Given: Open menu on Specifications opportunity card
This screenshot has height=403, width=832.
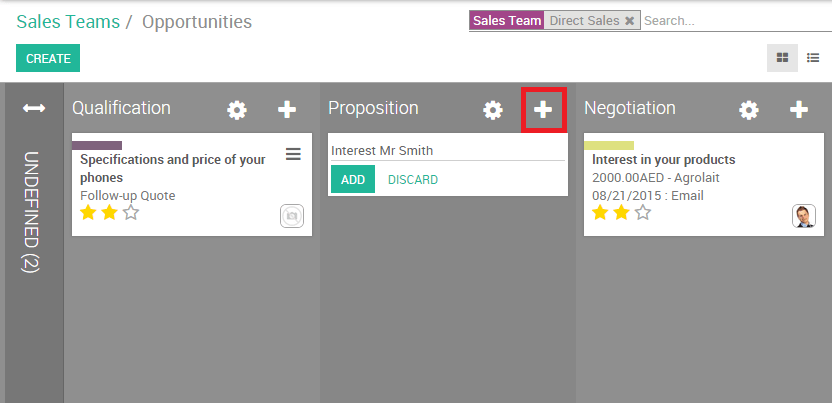Looking at the screenshot, I should pyautogui.click(x=293, y=153).
